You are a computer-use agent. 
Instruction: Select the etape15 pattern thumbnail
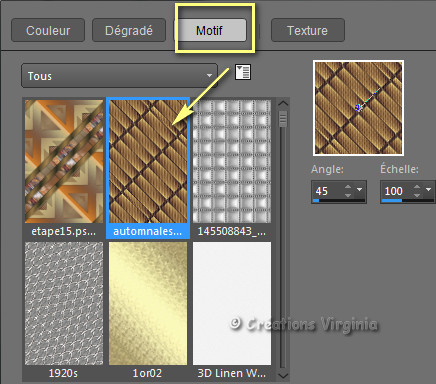64,161
